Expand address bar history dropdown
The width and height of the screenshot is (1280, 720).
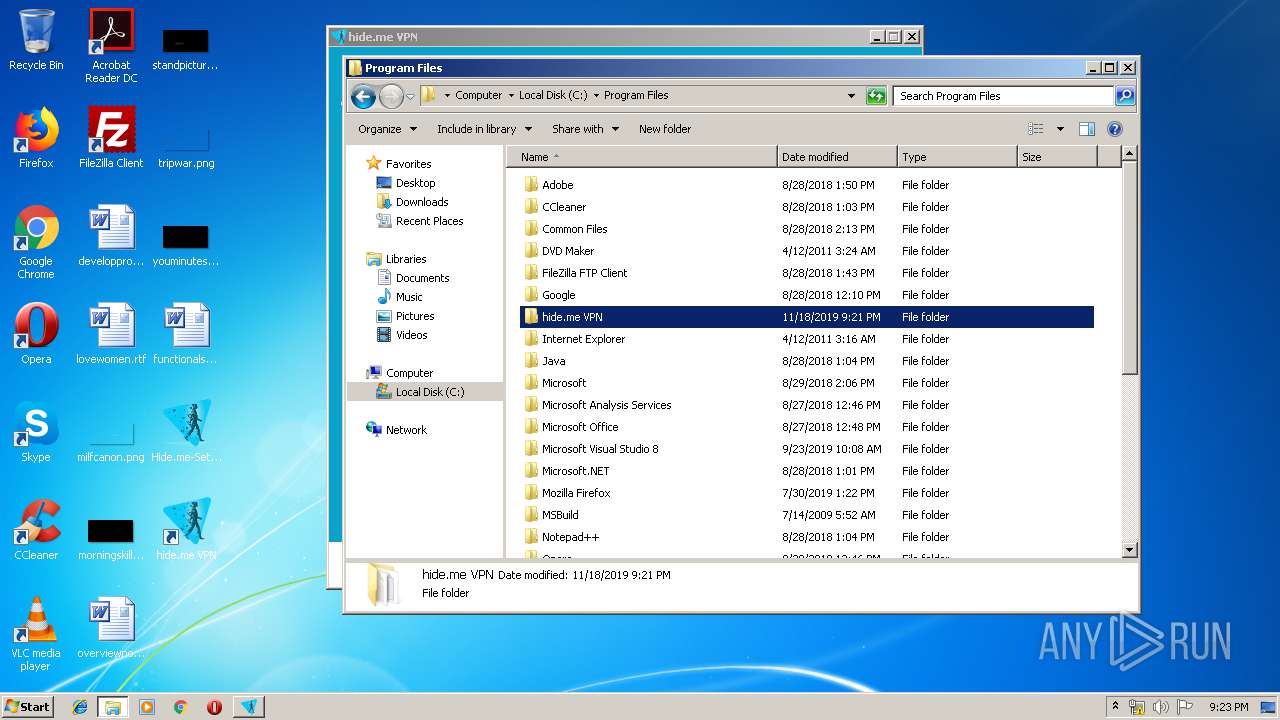[x=851, y=96]
